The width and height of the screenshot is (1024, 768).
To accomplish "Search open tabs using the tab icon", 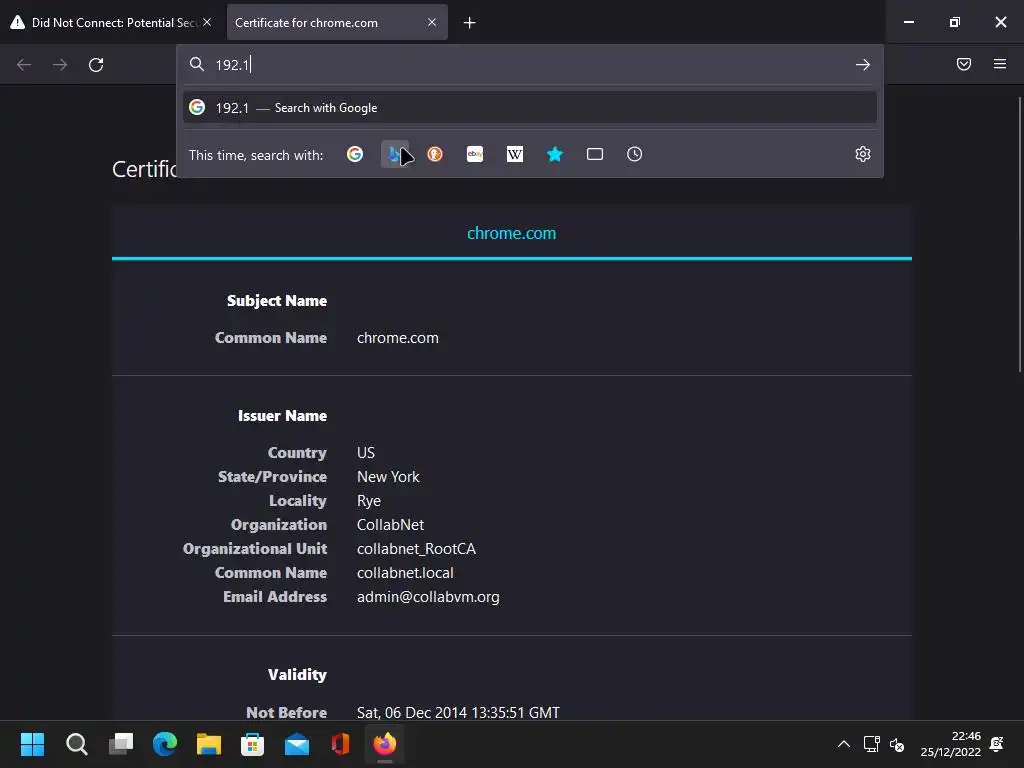I will (x=594, y=154).
